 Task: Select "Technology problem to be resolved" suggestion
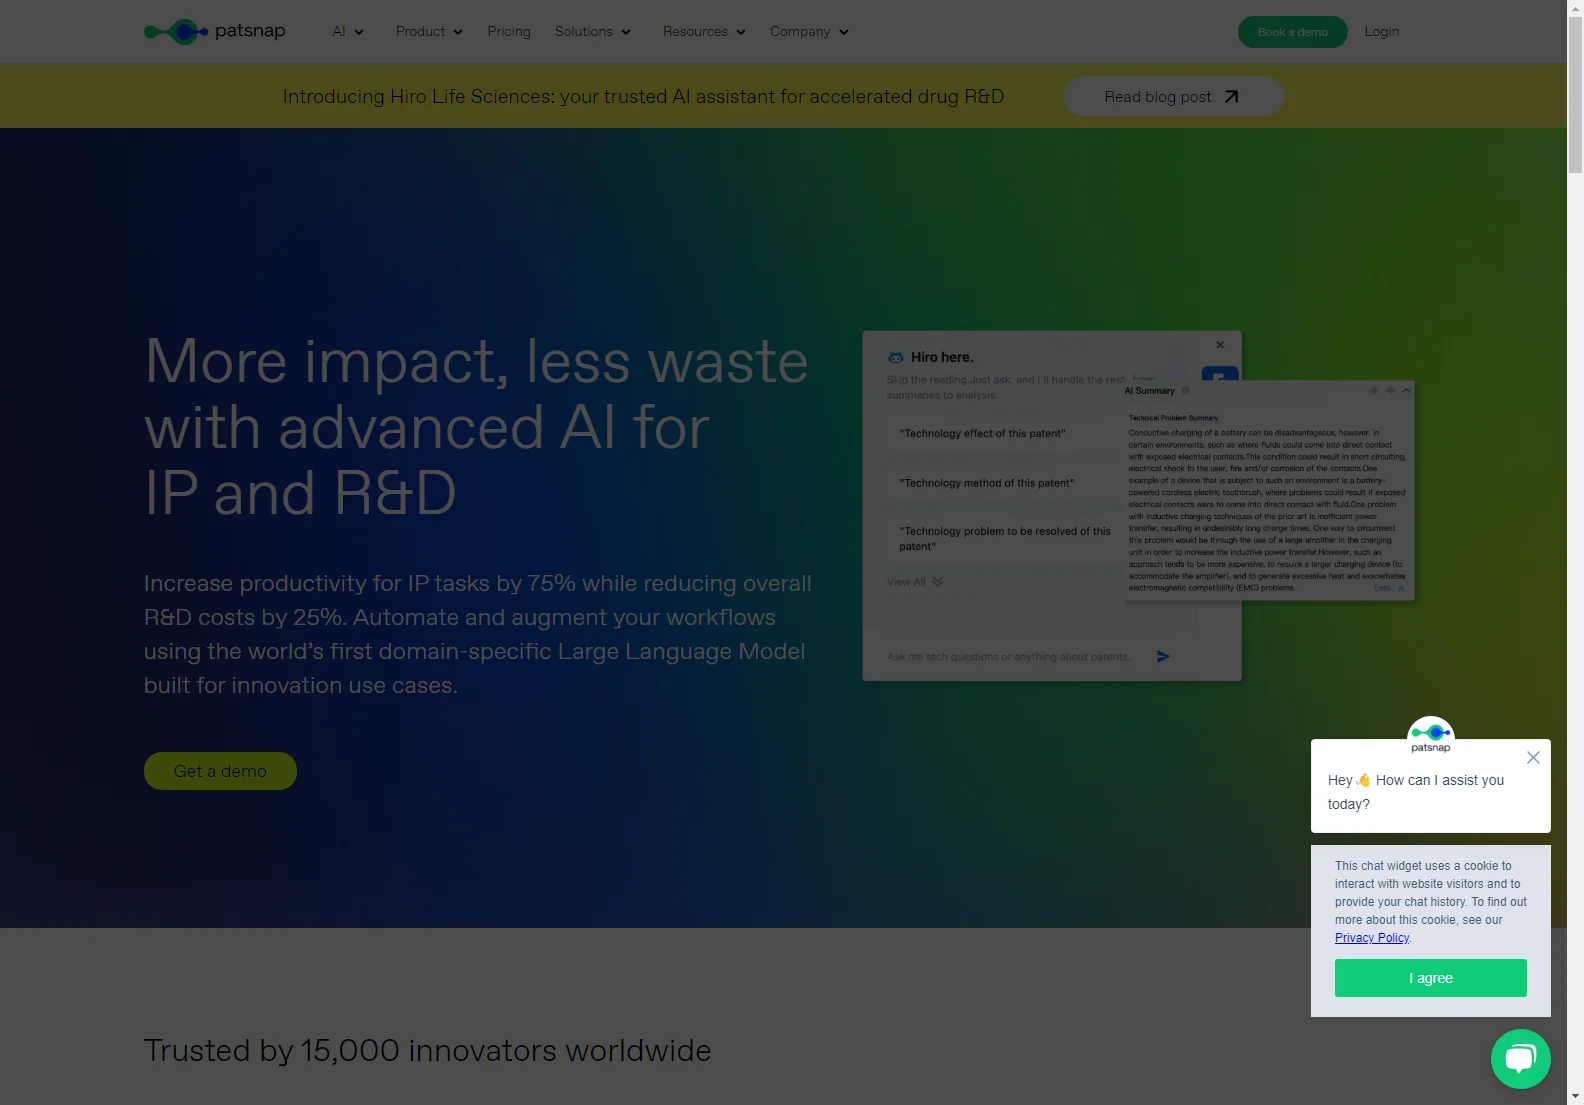[1005, 539]
